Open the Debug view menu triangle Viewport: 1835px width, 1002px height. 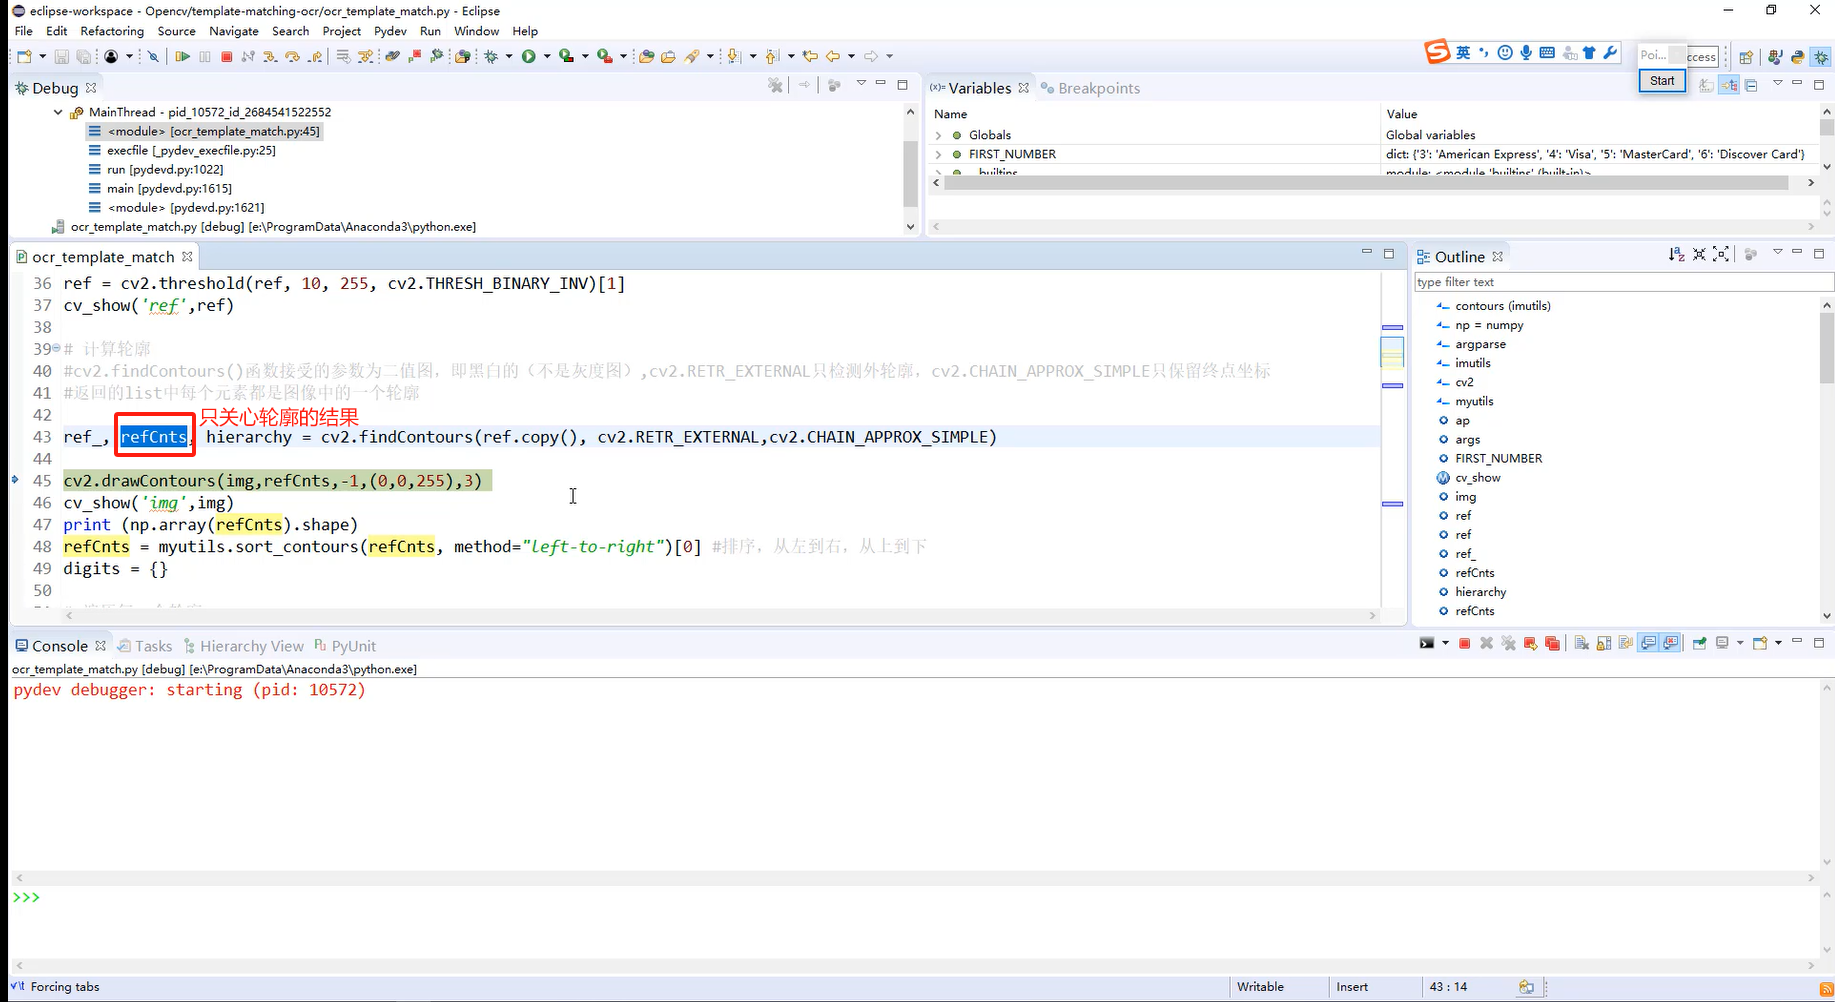[861, 83]
